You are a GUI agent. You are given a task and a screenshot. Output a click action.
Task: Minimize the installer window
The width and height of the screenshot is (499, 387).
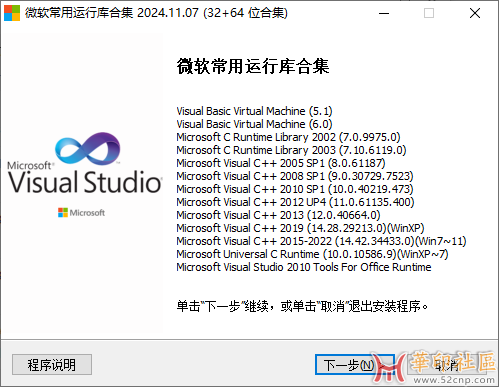click(x=384, y=13)
